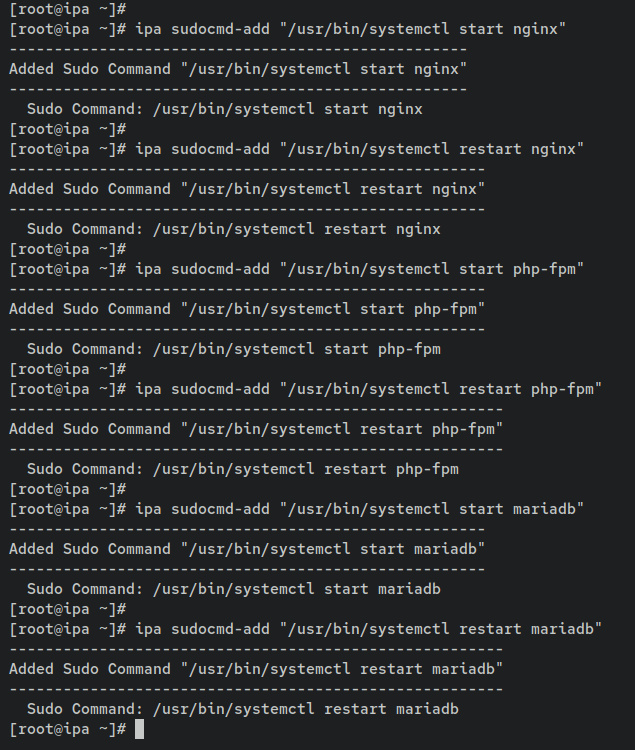Click the 'Sudo Command:' start mariadb output line
This screenshot has width=635, height=750.
(234, 589)
